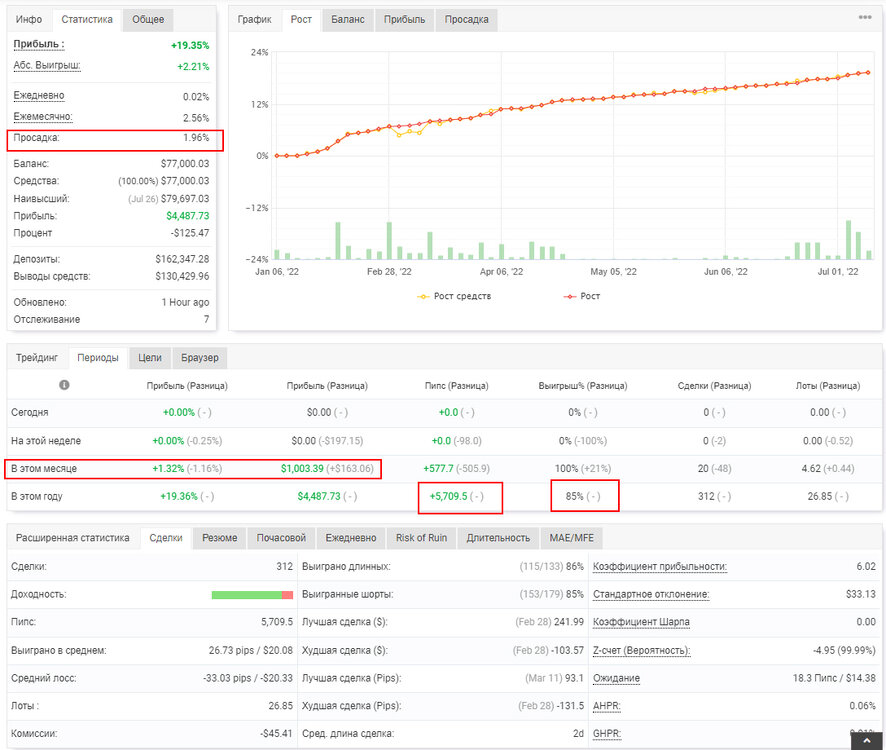Click the Коэффициент Шарпа link

tap(641, 622)
